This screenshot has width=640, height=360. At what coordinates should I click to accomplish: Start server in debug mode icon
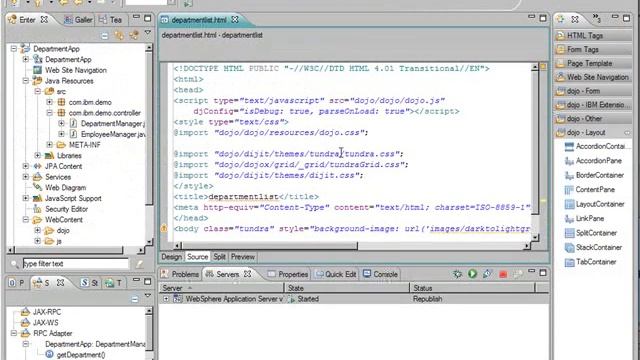457,274
